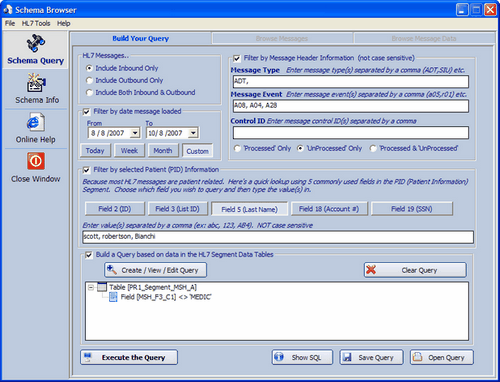Choose Field 5 (Last Name) button
This screenshot has height=382, width=500.
[x=249, y=209]
